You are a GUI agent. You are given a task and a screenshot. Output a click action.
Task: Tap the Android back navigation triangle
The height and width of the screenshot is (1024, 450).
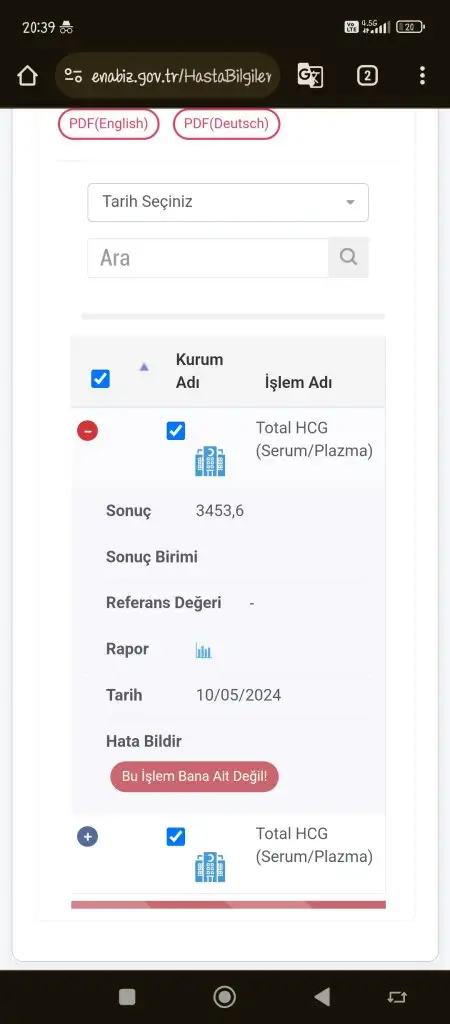tap(321, 997)
